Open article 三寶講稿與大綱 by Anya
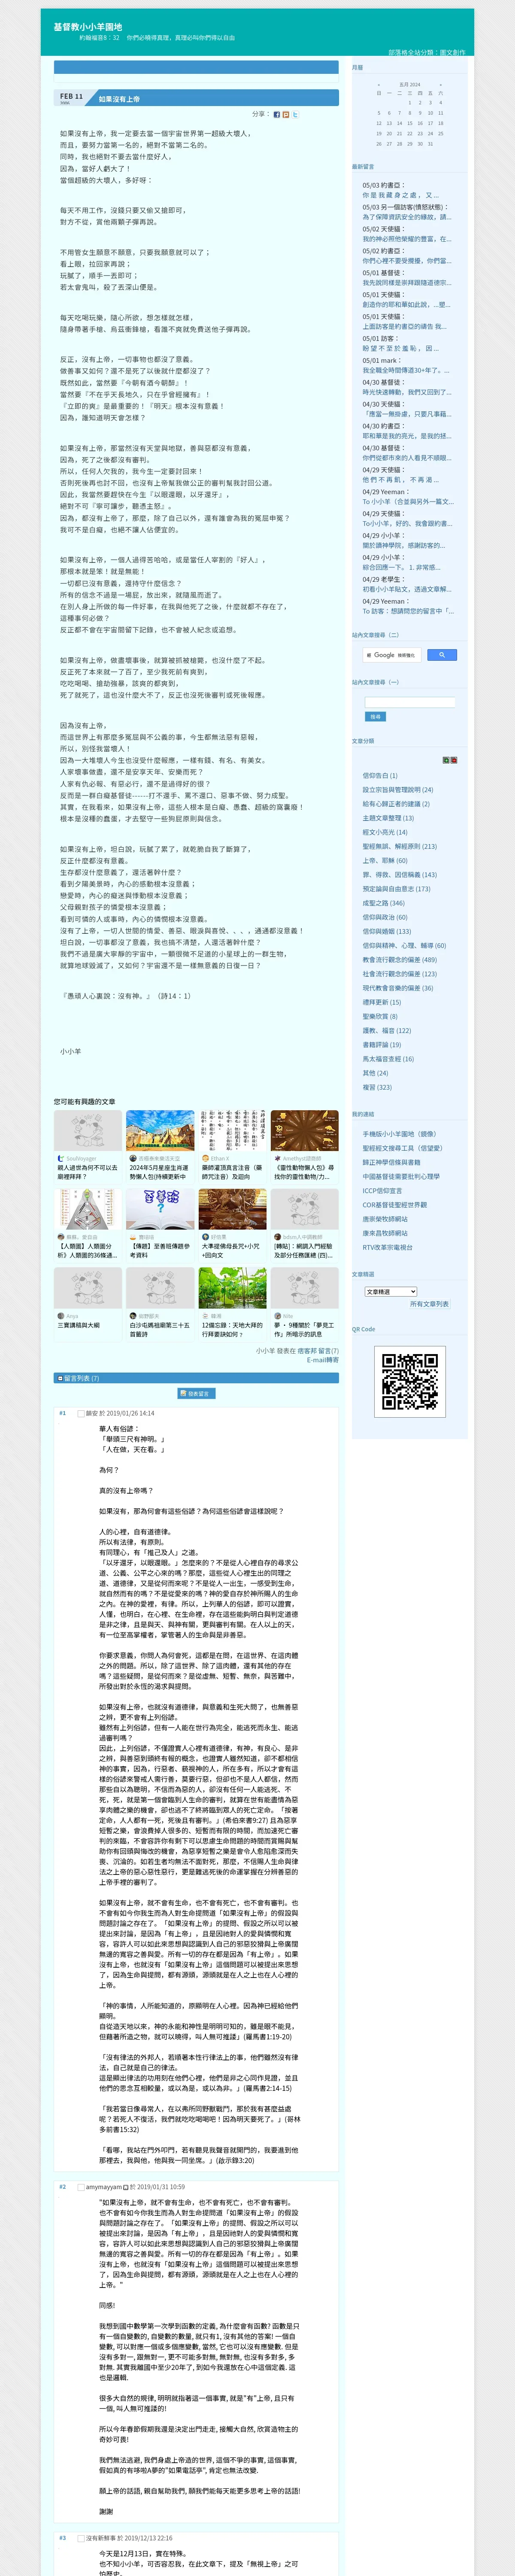 click(x=78, y=1325)
